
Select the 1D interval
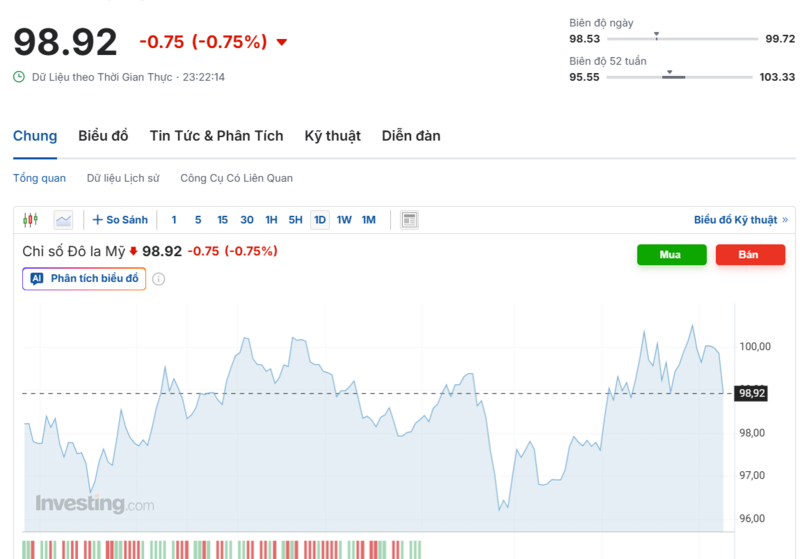click(x=320, y=220)
